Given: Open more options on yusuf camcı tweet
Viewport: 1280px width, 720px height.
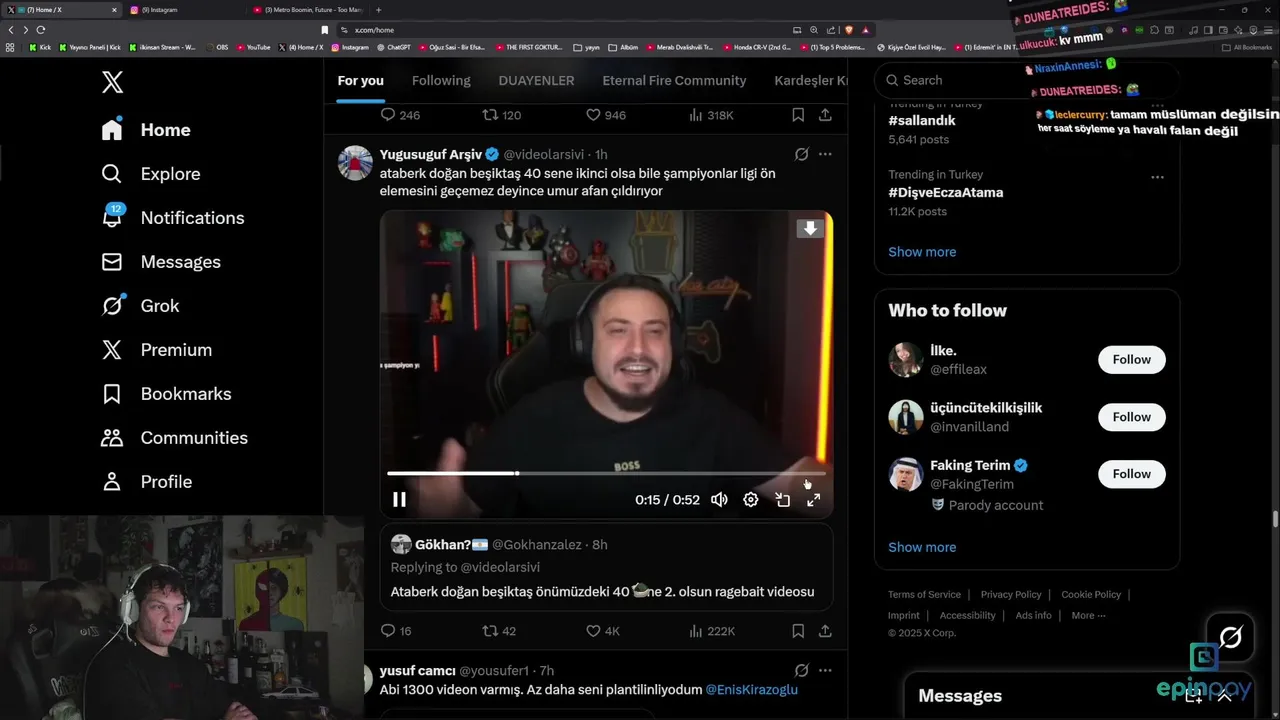Looking at the screenshot, I should 825,670.
